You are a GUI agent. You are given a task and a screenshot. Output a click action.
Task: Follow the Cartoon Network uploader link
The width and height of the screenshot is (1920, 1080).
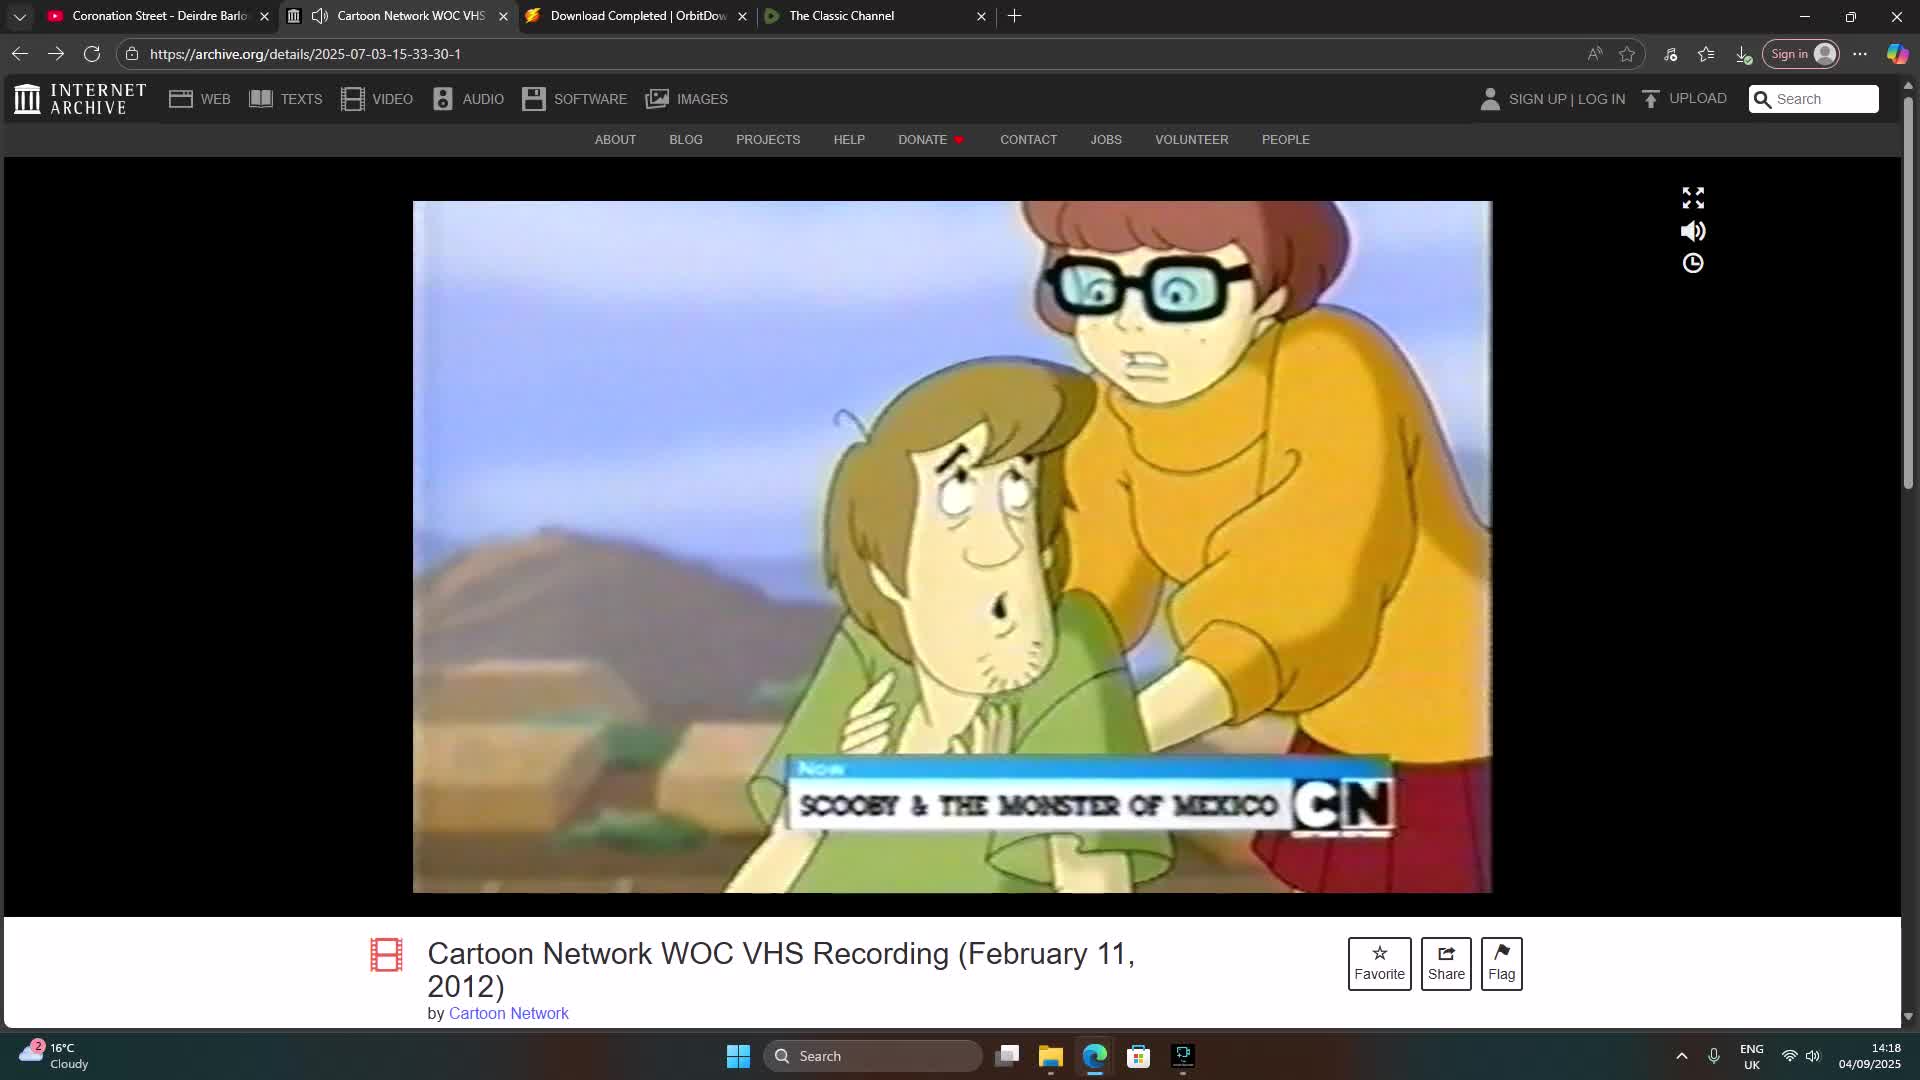pyautogui.click(x=508, y=1013)
